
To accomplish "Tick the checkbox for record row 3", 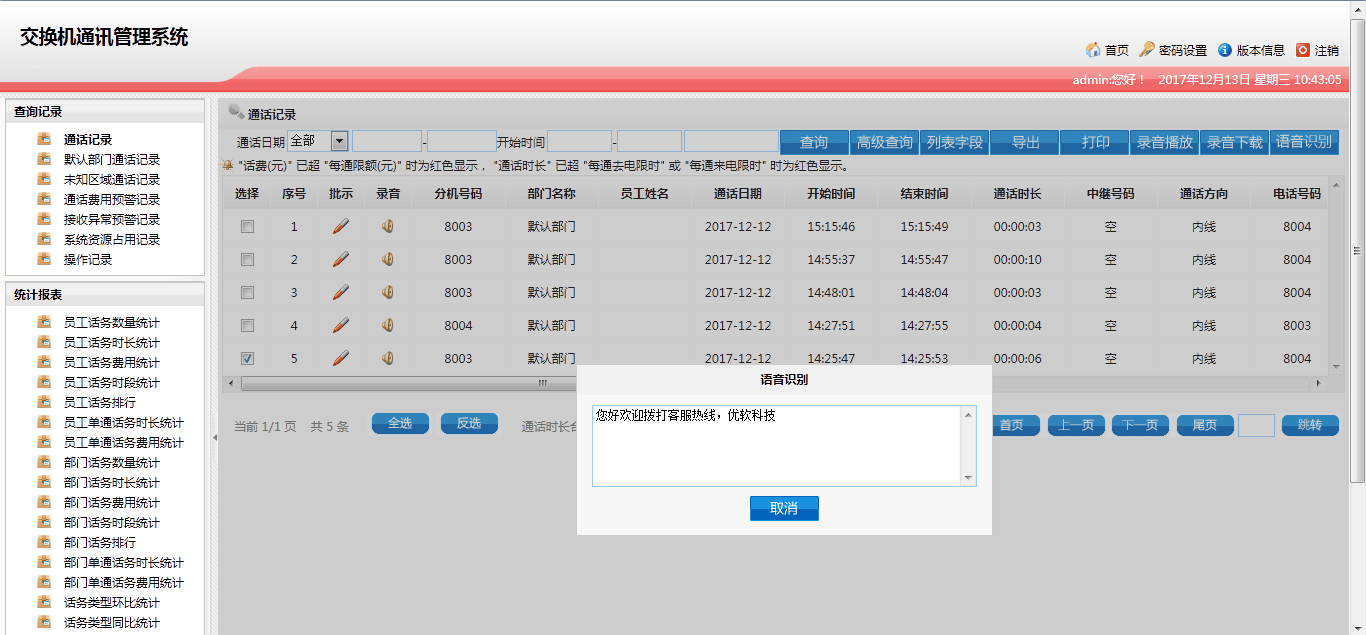I will coord(247,293).
